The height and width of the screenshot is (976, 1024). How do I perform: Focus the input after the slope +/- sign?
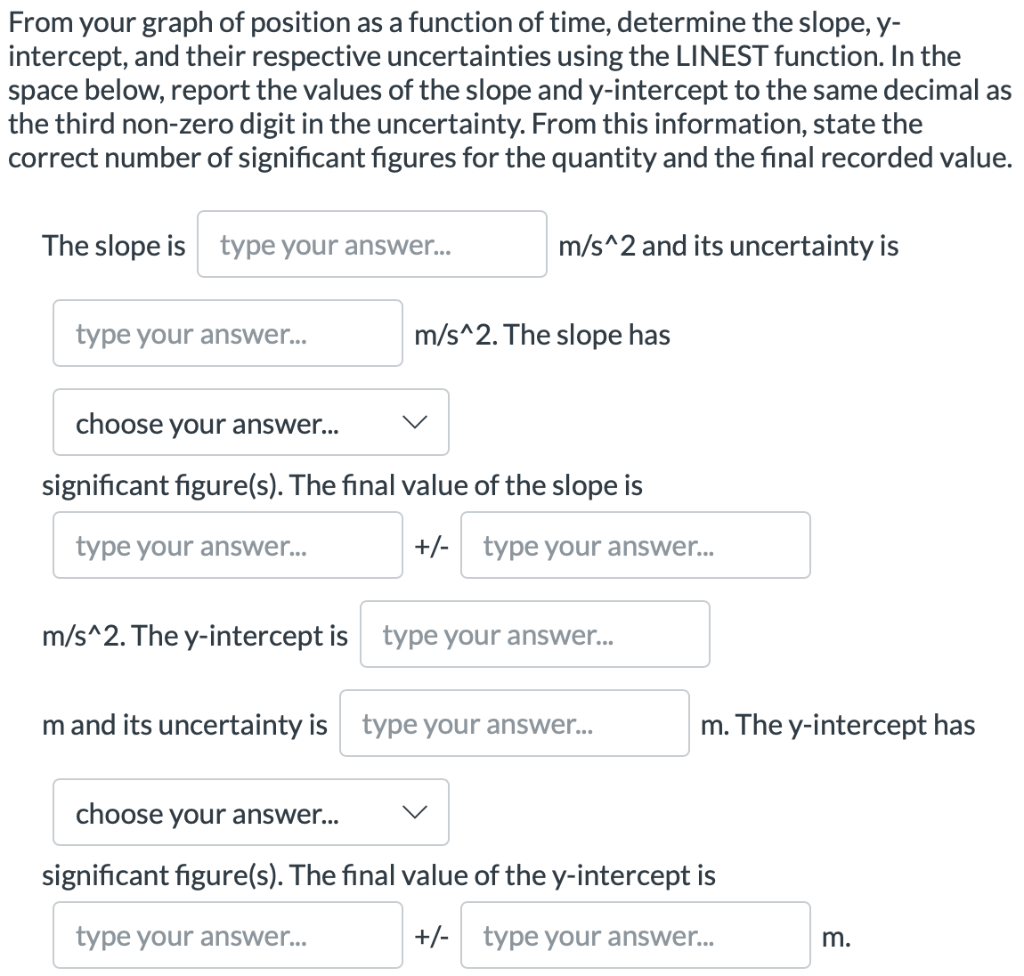[x=635, y=545]
